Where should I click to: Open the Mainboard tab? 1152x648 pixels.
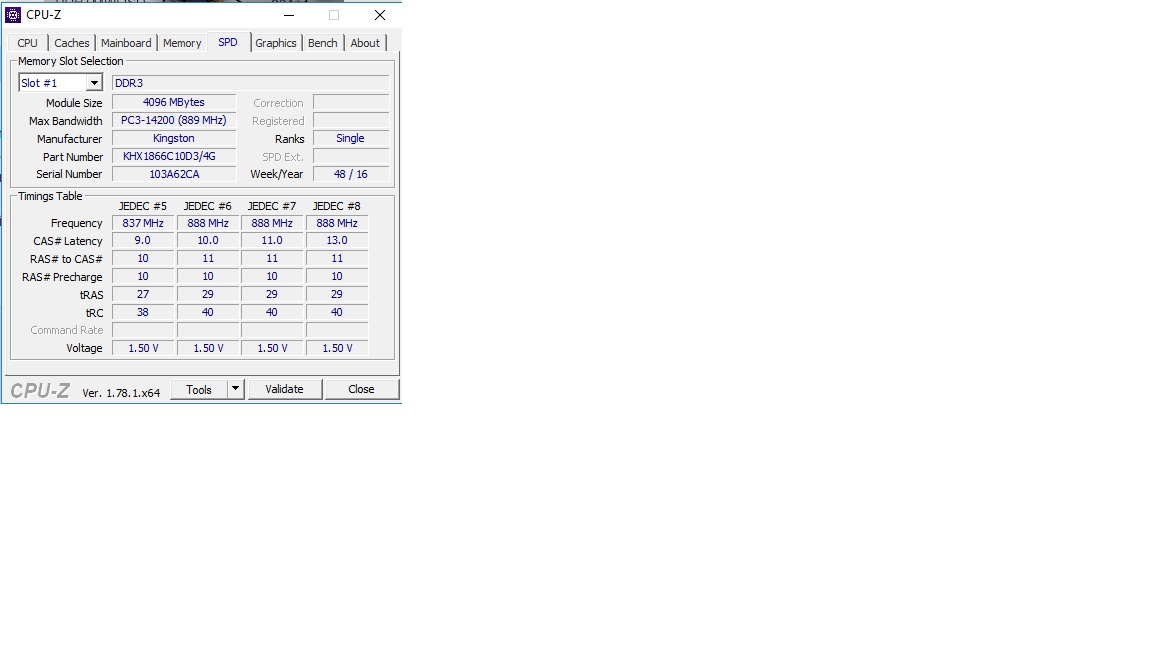(126, 43)
